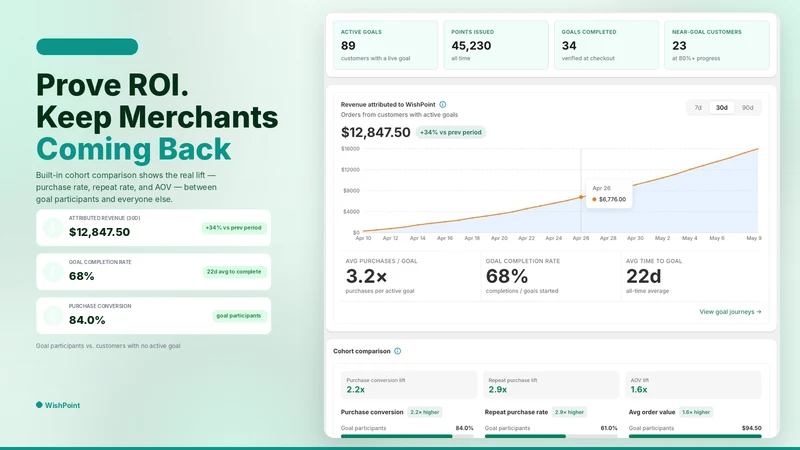The image size is (800, 450).
Task: Click the goal participants badge on left card
Action: click(238, 316)
